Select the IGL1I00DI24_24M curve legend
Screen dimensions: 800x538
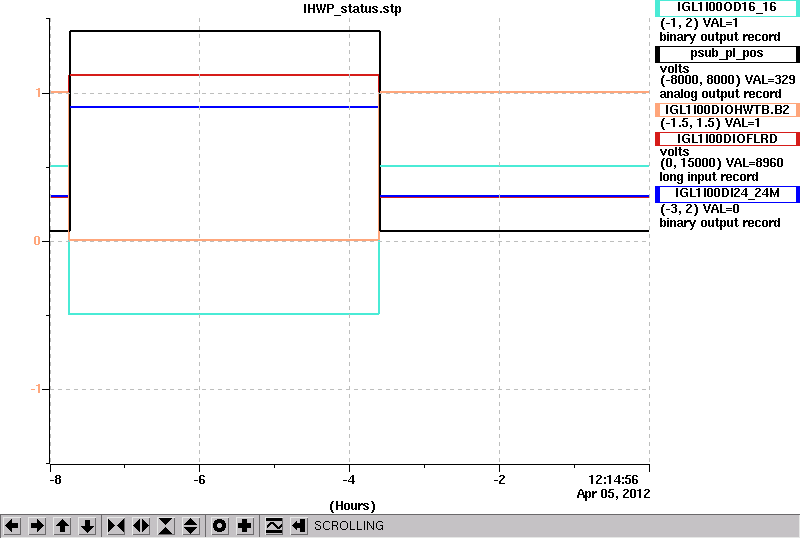click(727, 193)
